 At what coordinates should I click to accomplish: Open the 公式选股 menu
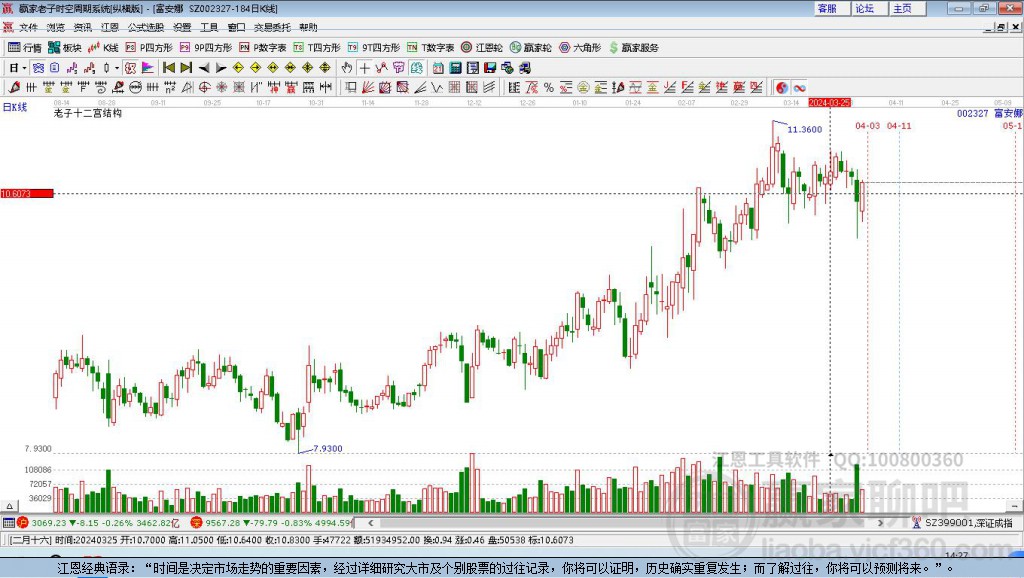point(146,27)
